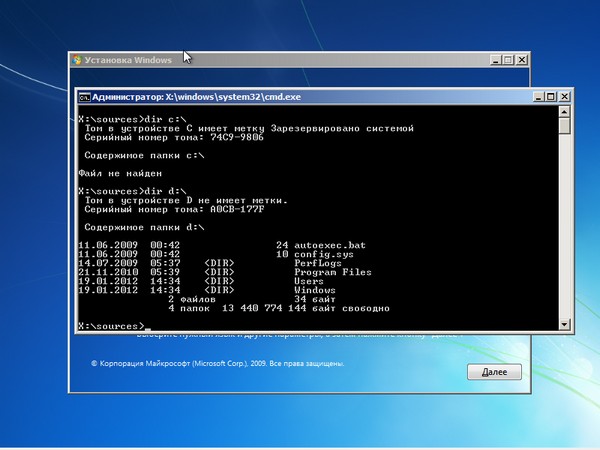Maximize the Установка Windows window
The height and width of the screenshot is (450, 600).
(508, 60)
